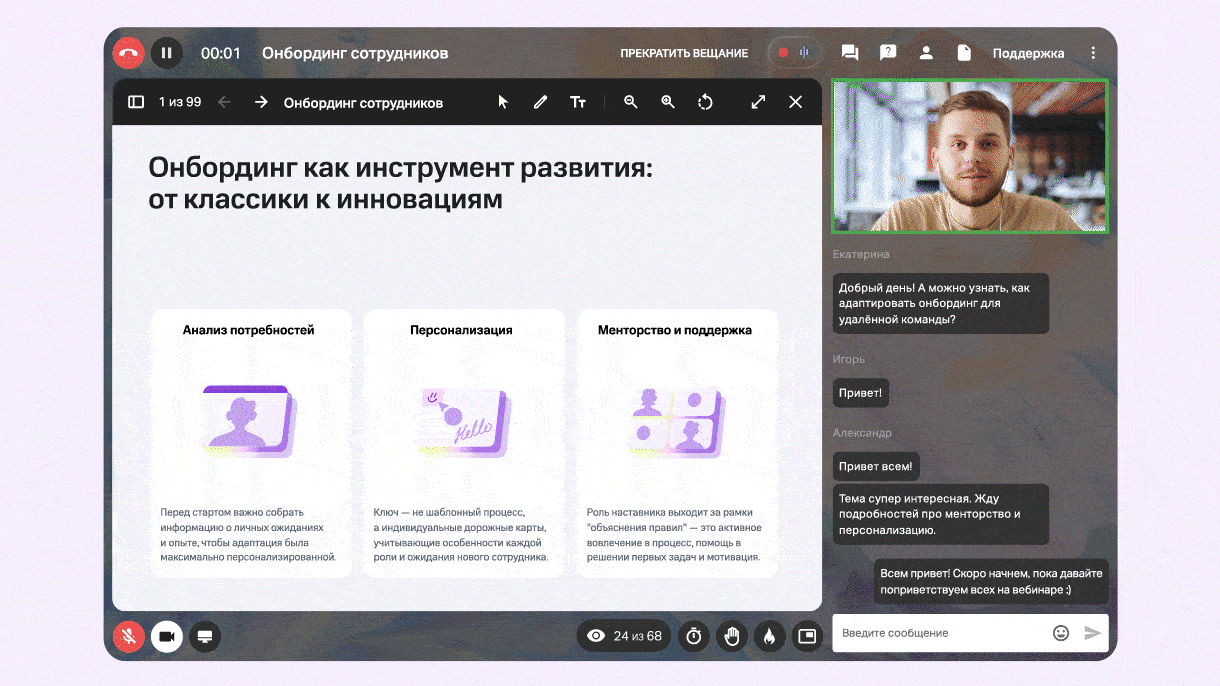Raise hand using the hand icon
The width and height of the screenshot is (1220, 686).
pyautogui.click(x=732, y=636)
